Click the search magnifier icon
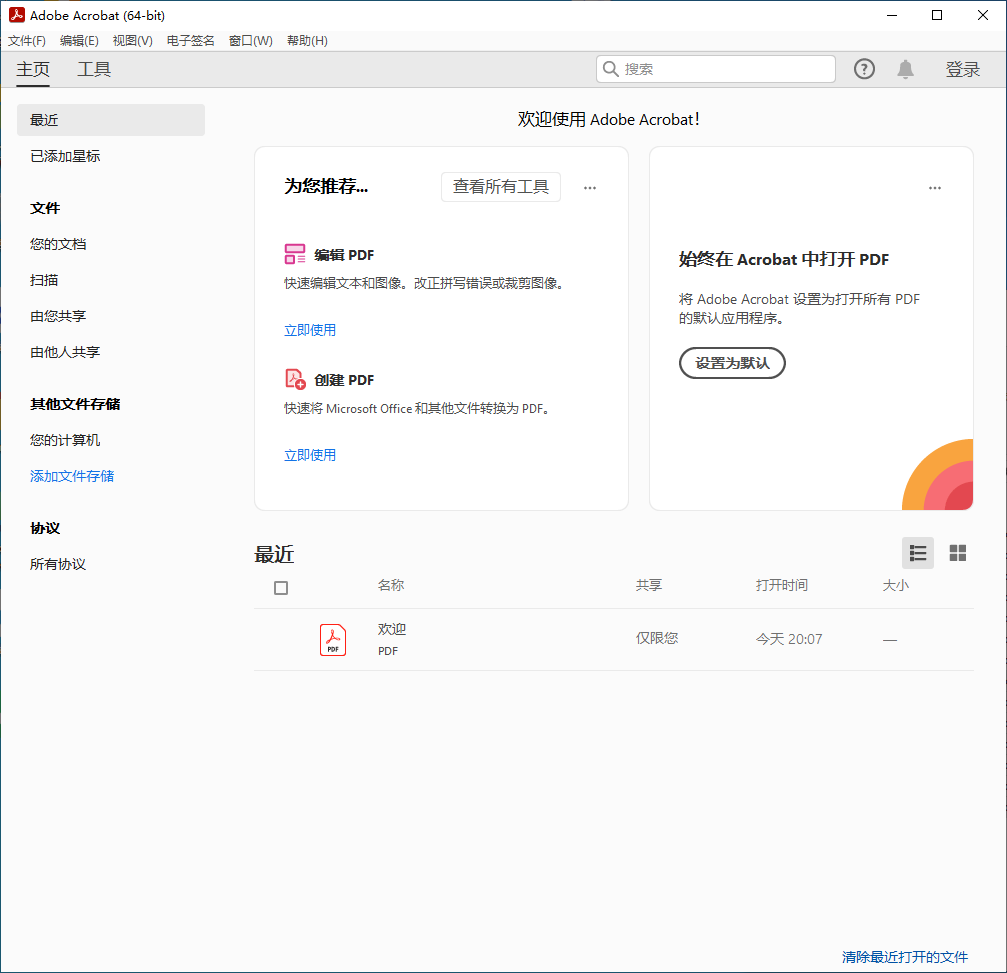This screenshot has width=1007, height=973. point(611,68)
